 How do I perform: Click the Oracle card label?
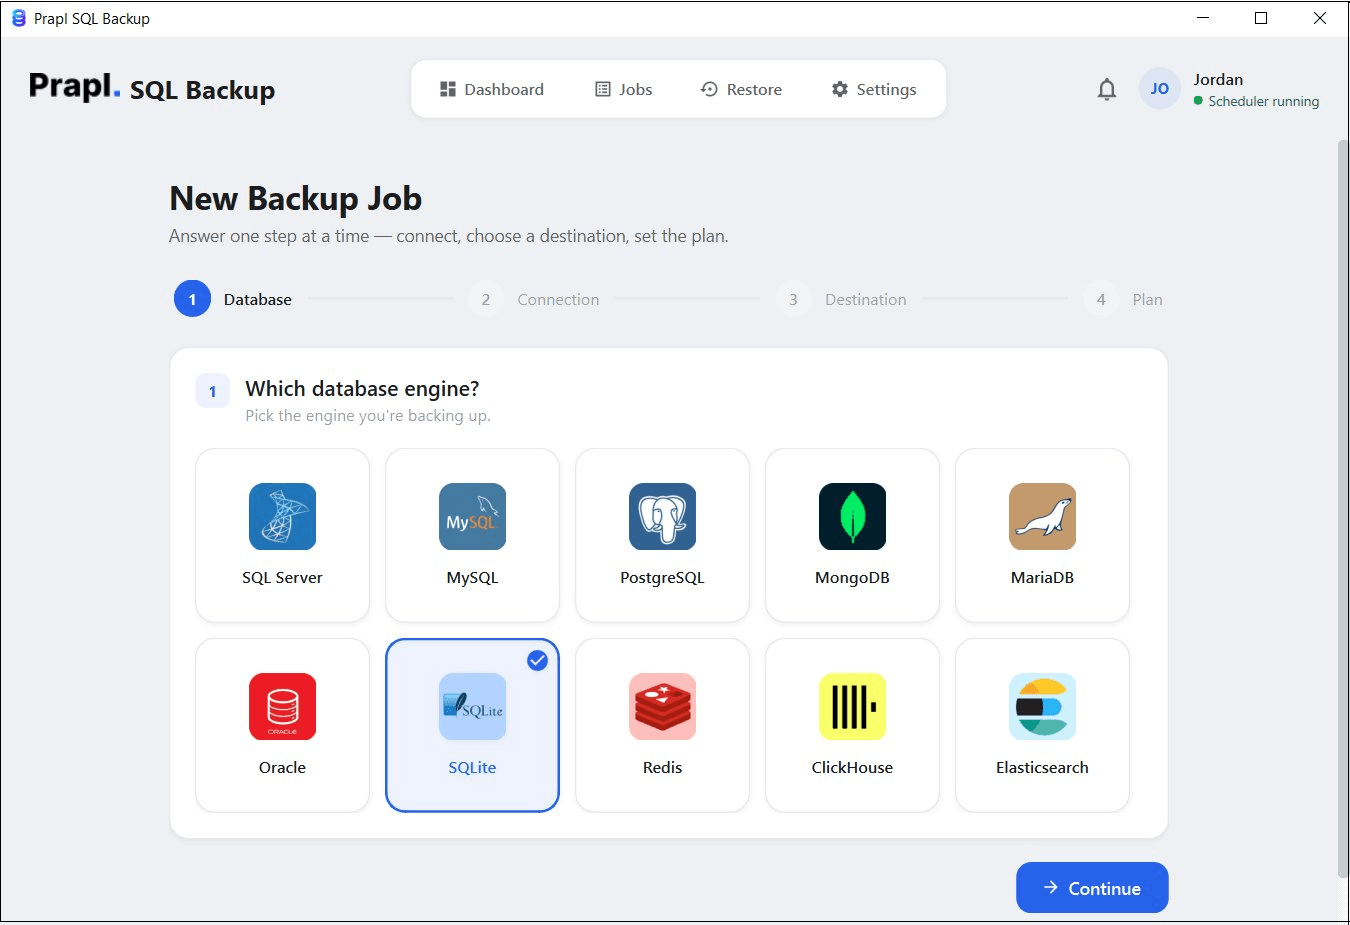282,767
